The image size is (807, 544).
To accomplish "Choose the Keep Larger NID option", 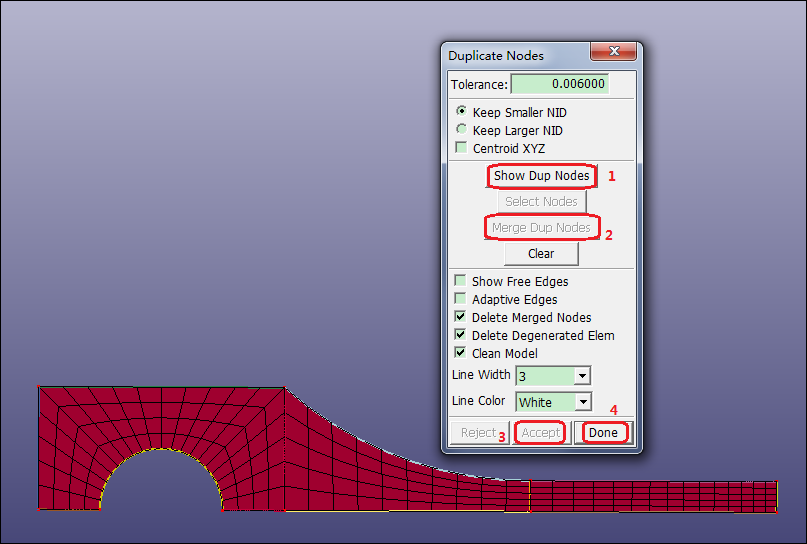I will click(x=461, y=130).
